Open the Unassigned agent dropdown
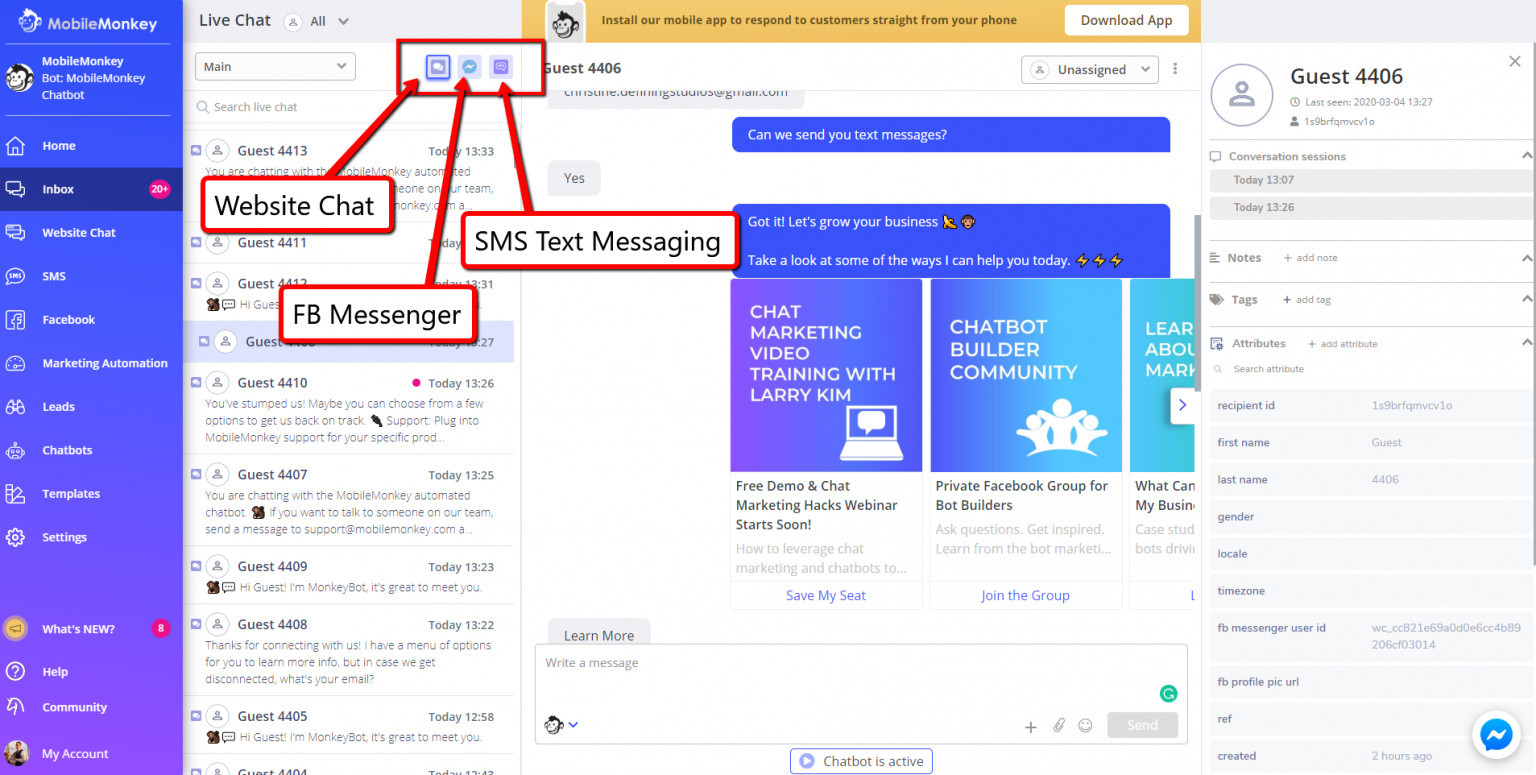The height and width of the screenshot is (775, 1536). point(1089,69)
